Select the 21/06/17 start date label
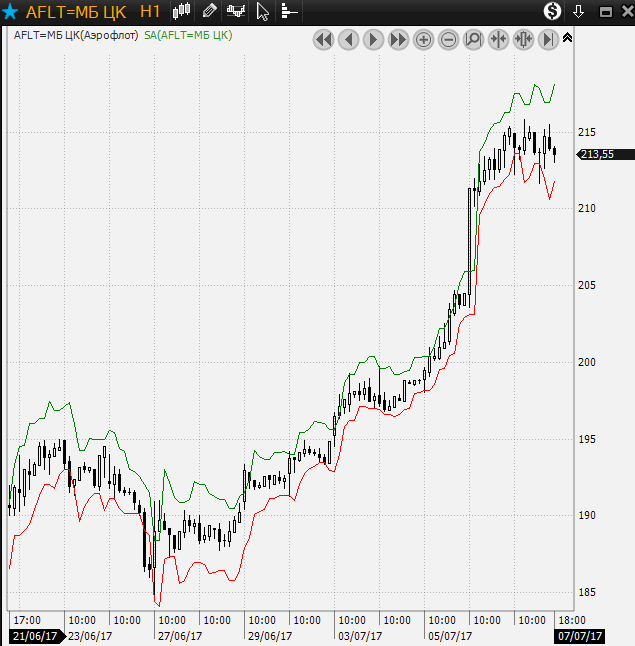Screen dimensions: 635x646 (34, 636)
